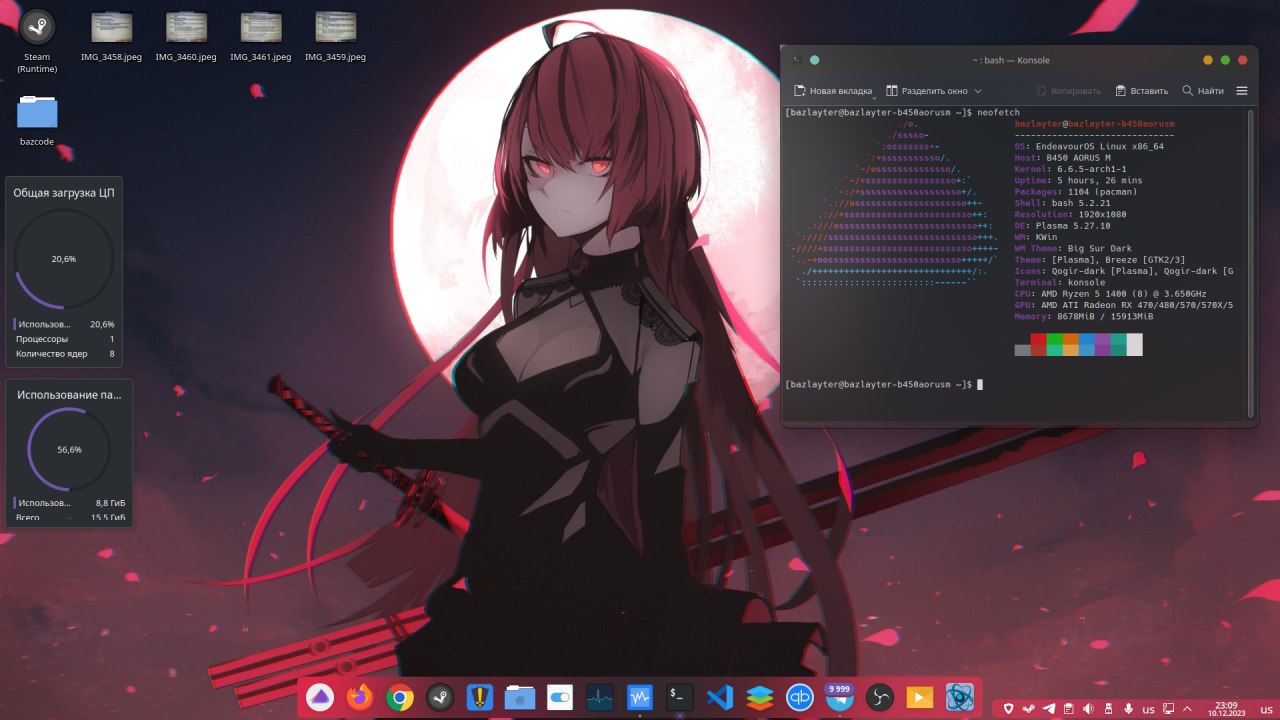Open the bazcode folder on desktop
The width and height of the screenshot is (1280, 720).
pos(37,120)
